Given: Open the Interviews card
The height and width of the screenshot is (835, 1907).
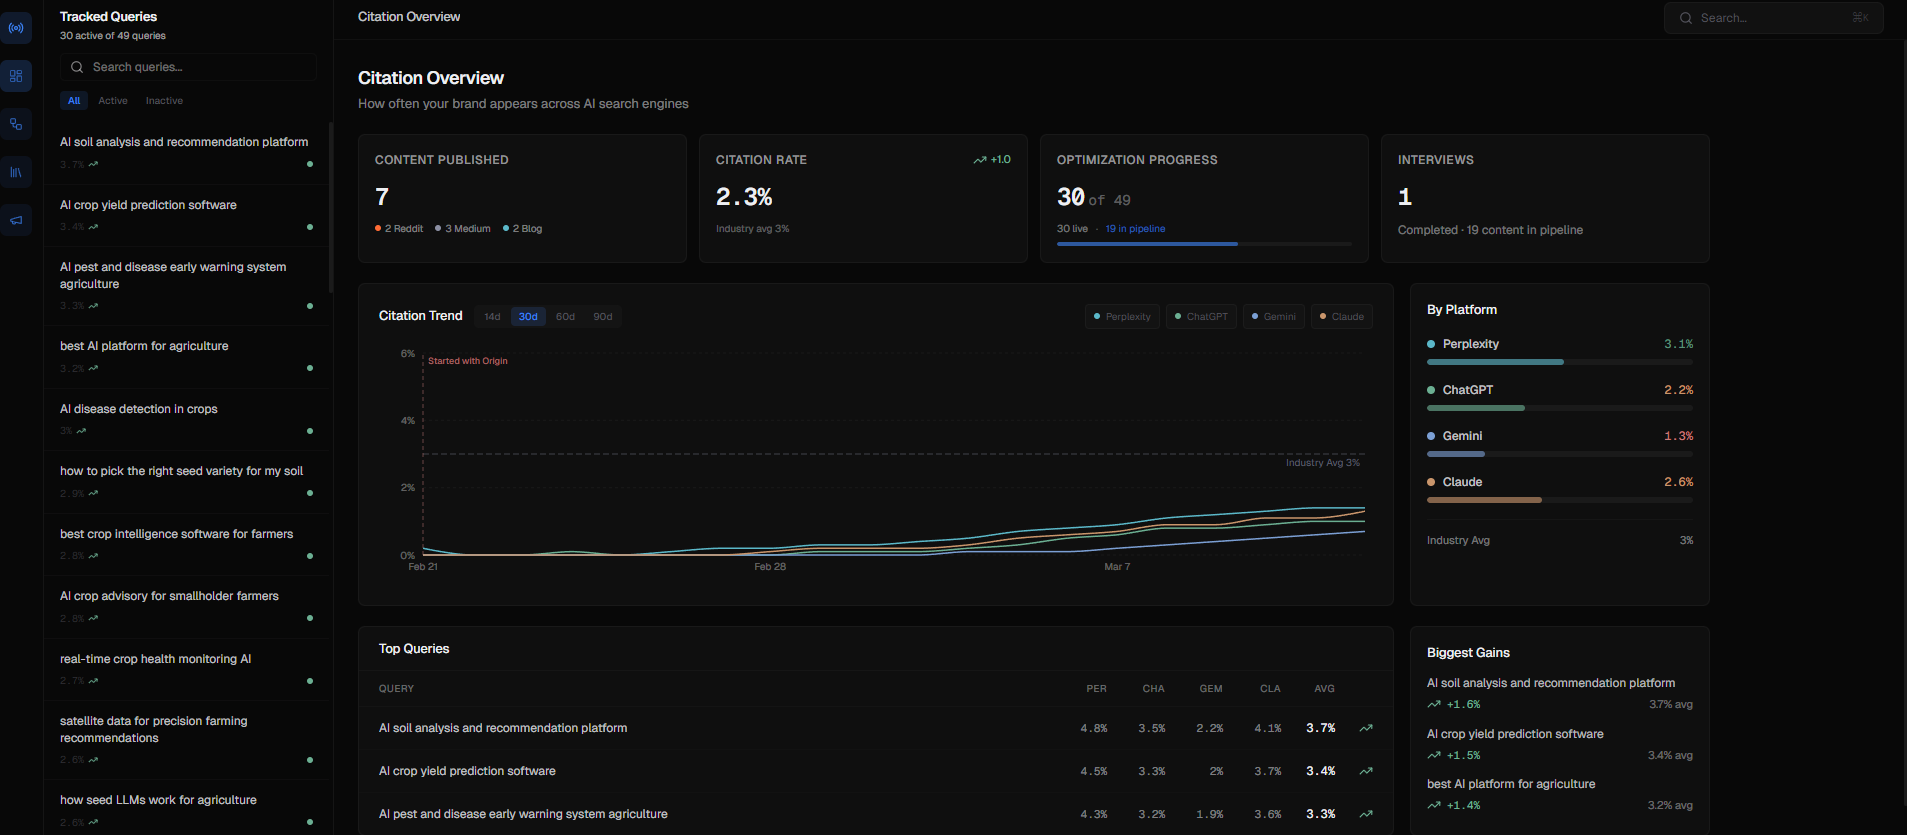Looking at the screenshot, I should pos(1545,199).
